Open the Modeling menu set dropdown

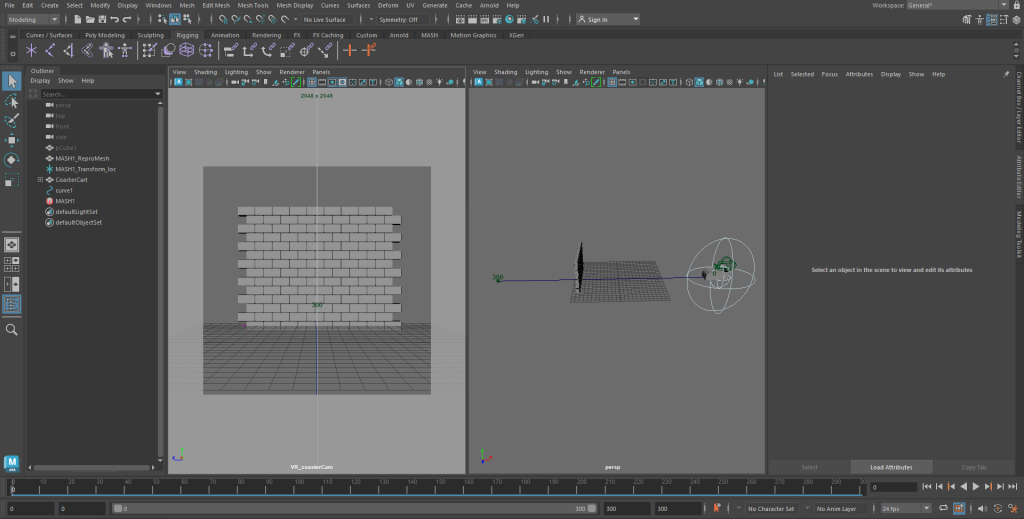(x=33, y=19)
